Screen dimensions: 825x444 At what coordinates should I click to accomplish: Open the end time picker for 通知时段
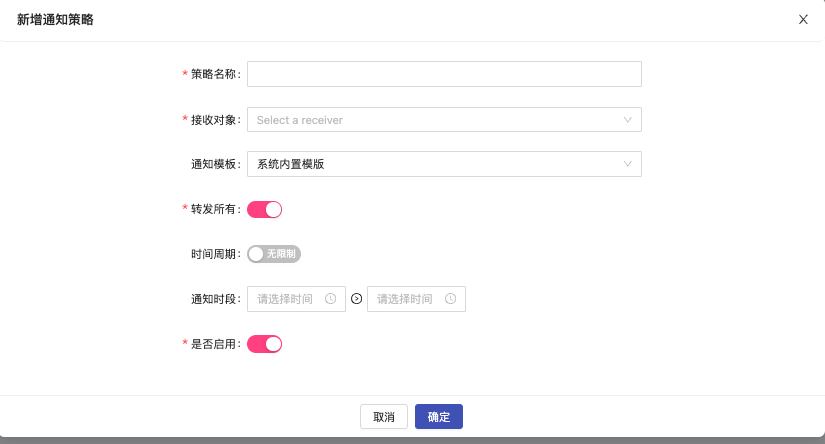tap(408, 299)
